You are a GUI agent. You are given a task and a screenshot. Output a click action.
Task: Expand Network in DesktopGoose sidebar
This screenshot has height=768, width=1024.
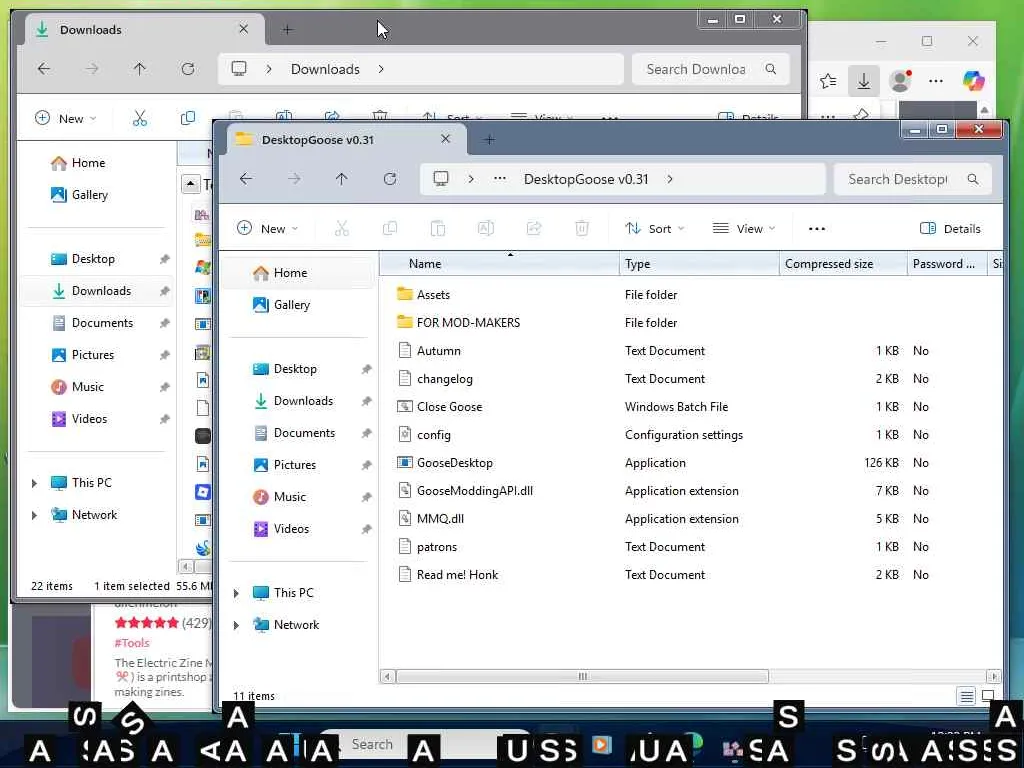(236, 625)
